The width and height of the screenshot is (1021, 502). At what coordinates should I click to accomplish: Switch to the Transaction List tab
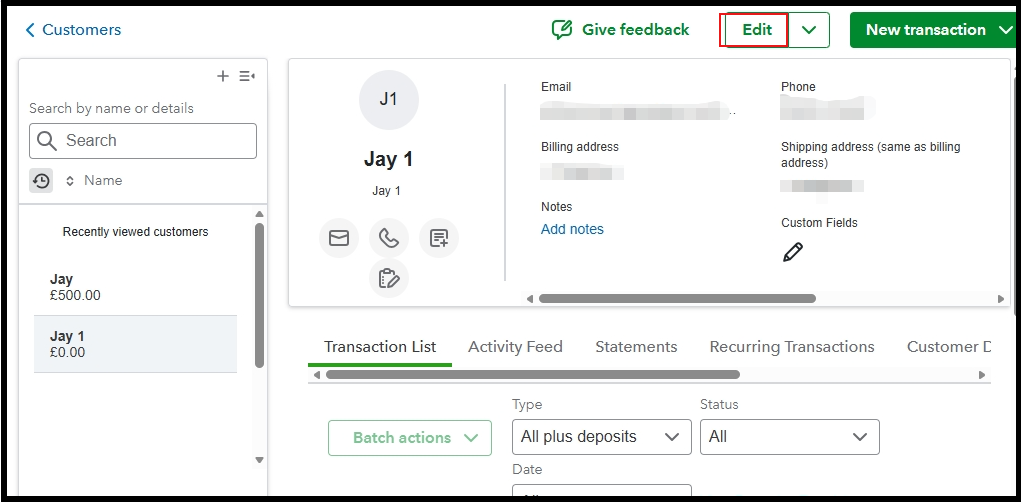coord(380,347)
